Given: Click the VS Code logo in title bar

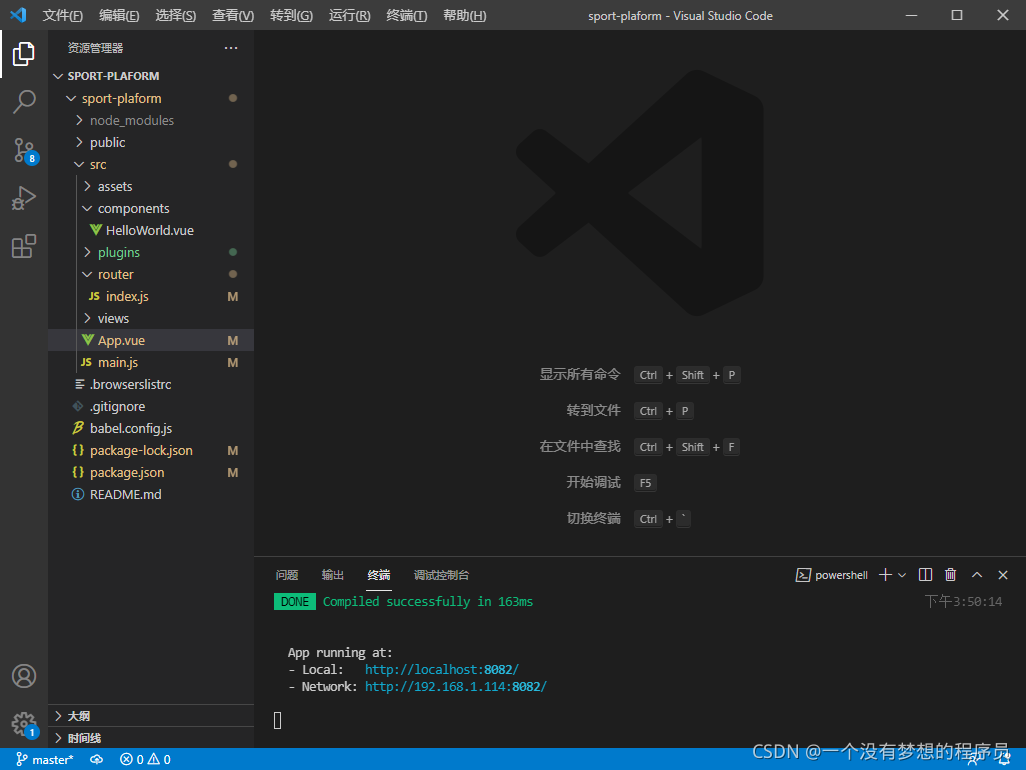Looking at the screenshot, I should [x=18, y=15].
